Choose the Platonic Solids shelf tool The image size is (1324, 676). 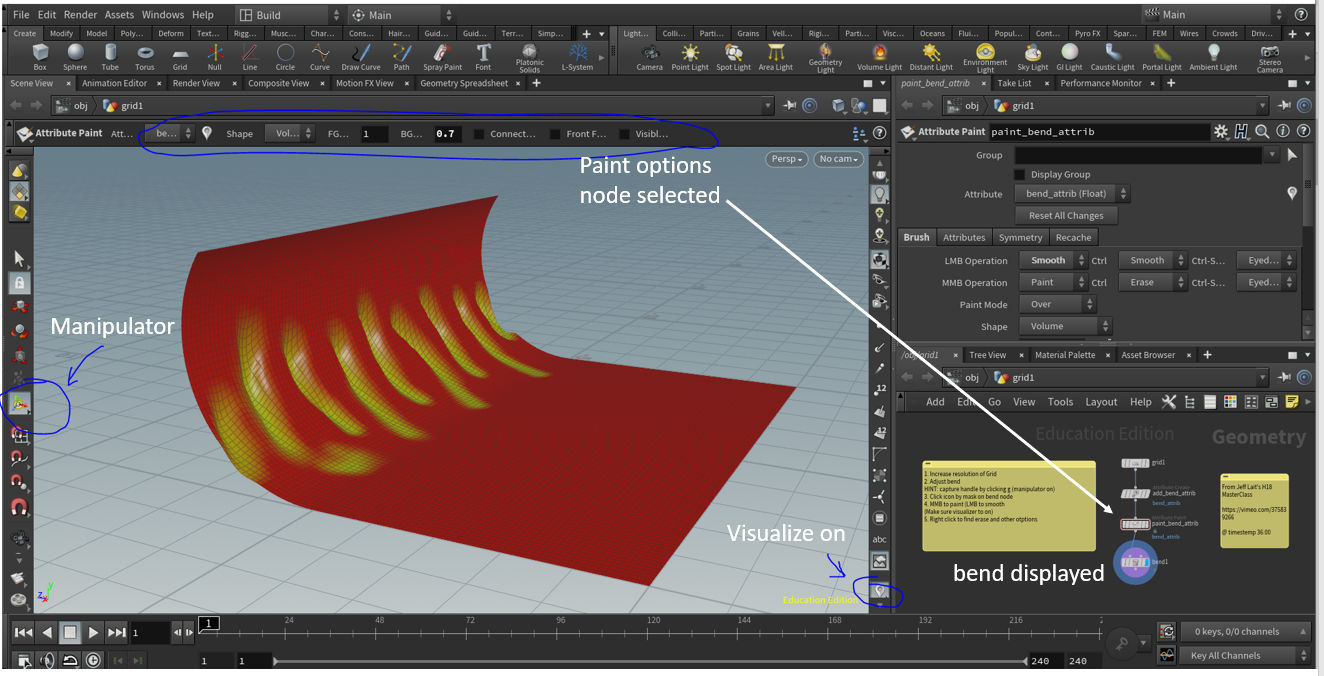click(530, 57)
